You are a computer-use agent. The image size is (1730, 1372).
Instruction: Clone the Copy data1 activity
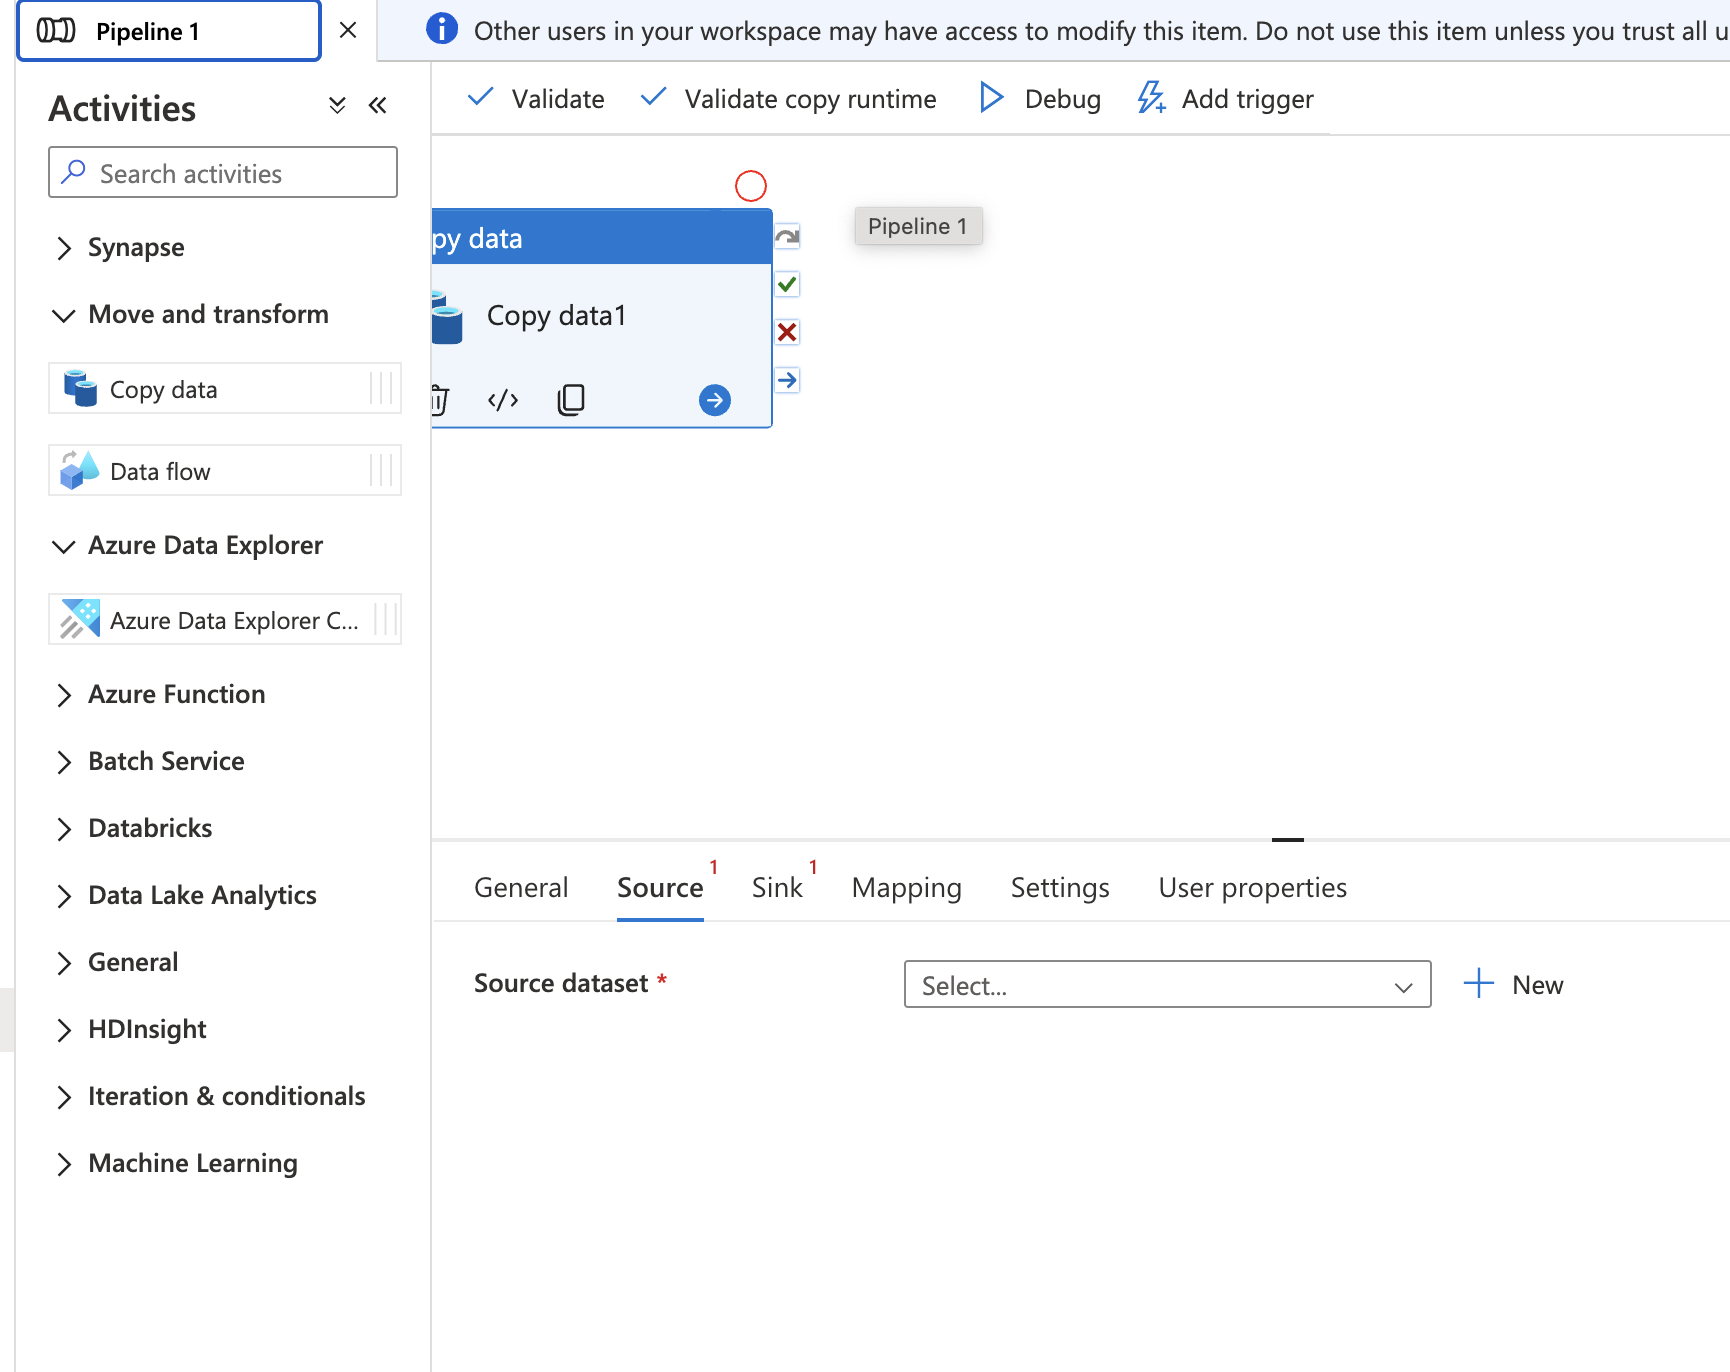pos(571,400)
